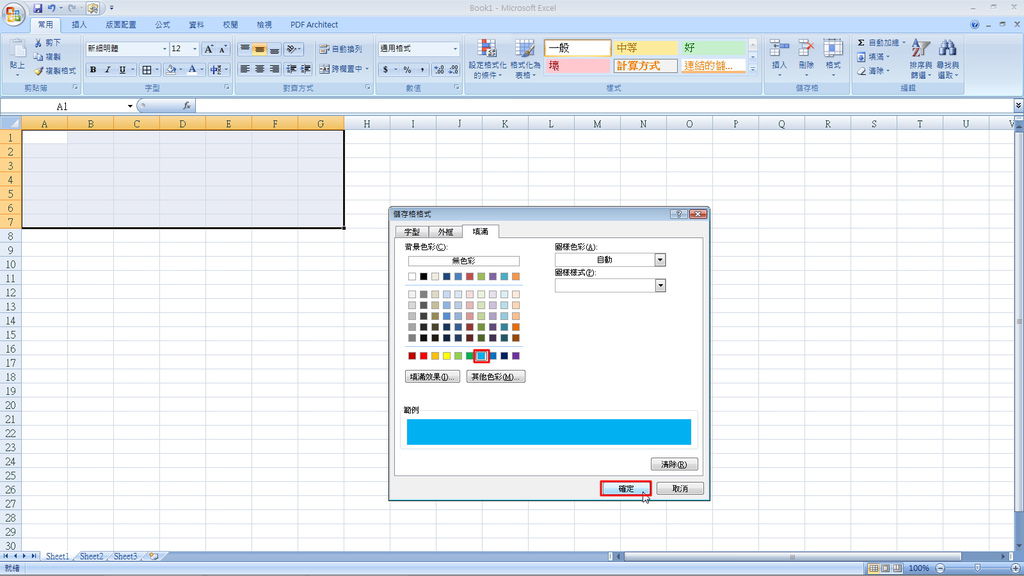The image size is (1024, 576).
Task: Open pattern style (圖樣樣式) dropdown
Action: tap(660, 285)
